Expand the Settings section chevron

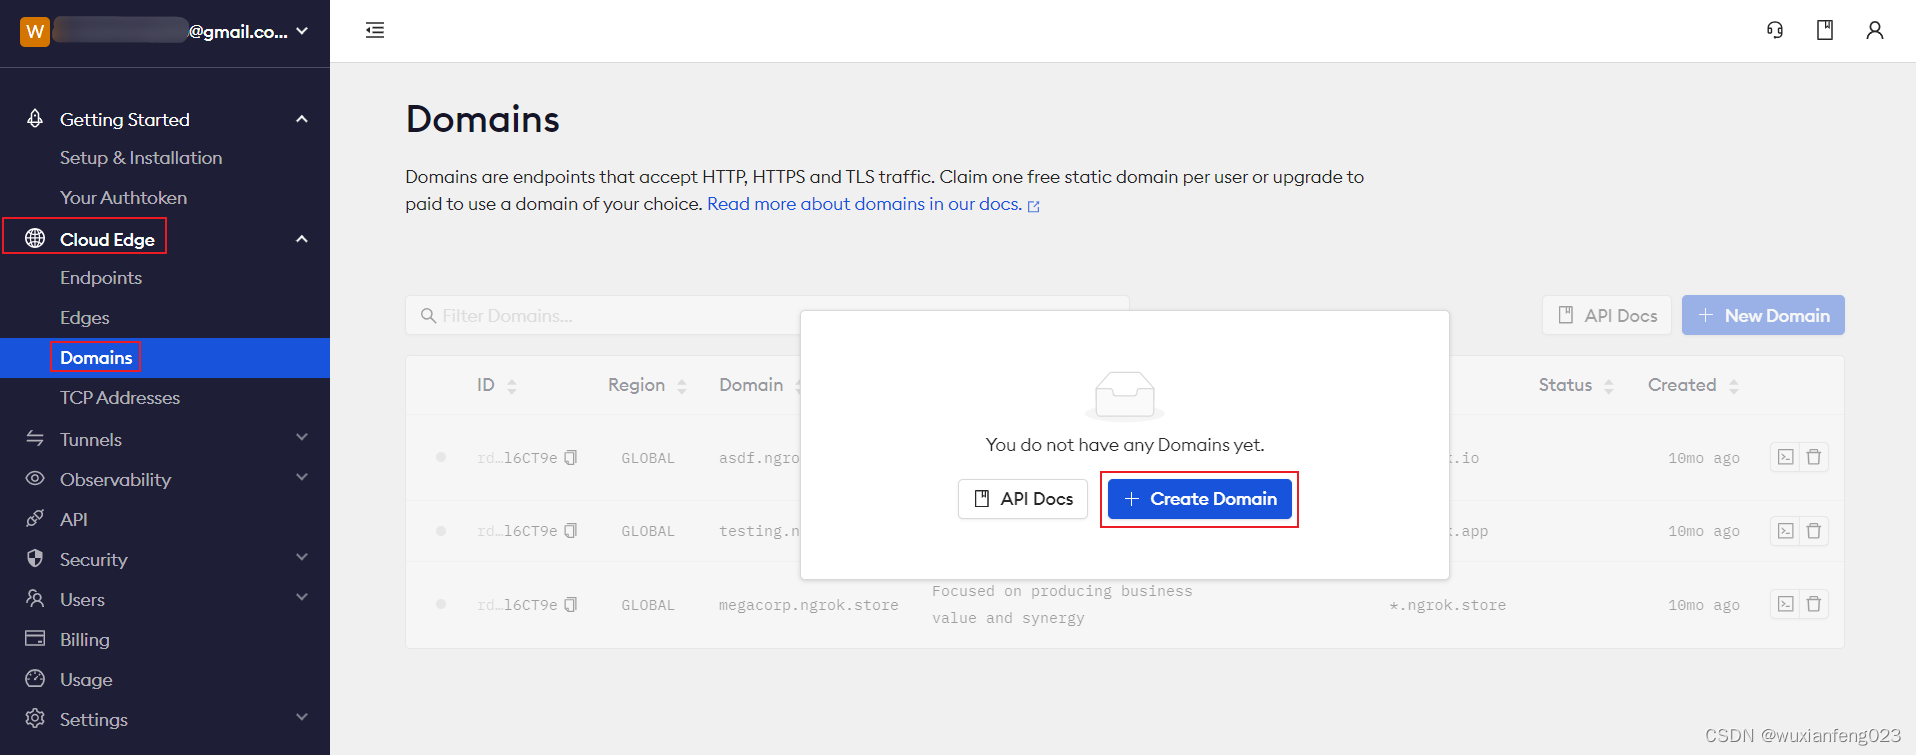point(302,717)
